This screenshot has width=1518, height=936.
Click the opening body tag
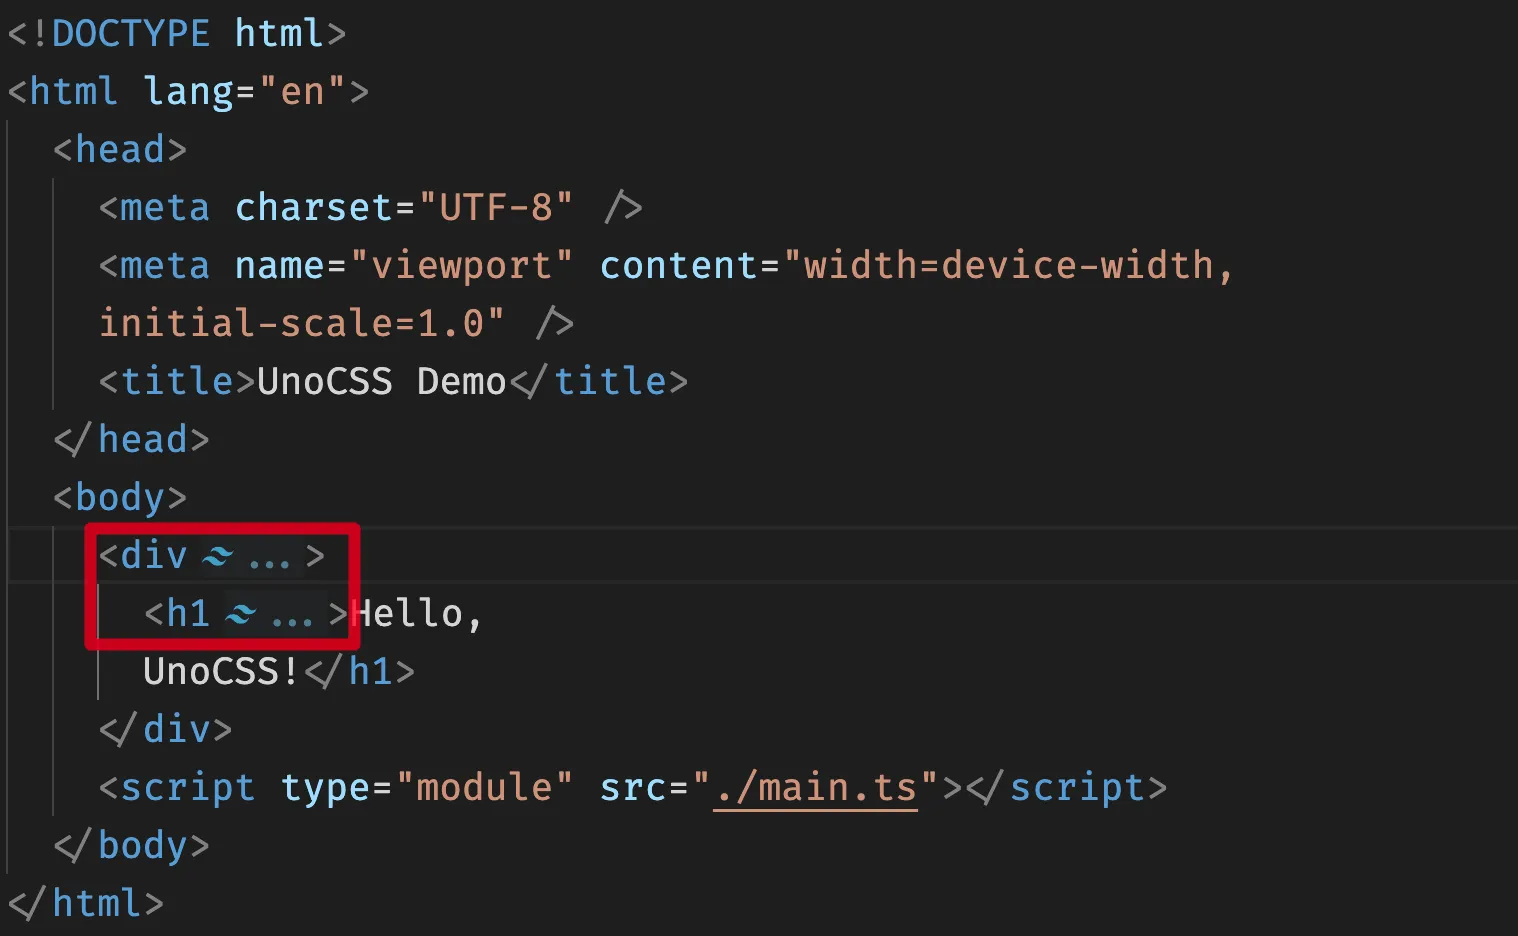[120, 498]
